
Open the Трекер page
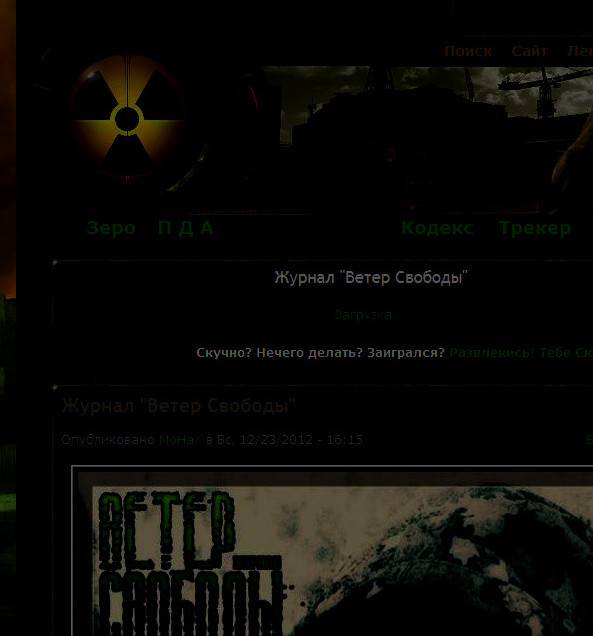tap(534, 228)
